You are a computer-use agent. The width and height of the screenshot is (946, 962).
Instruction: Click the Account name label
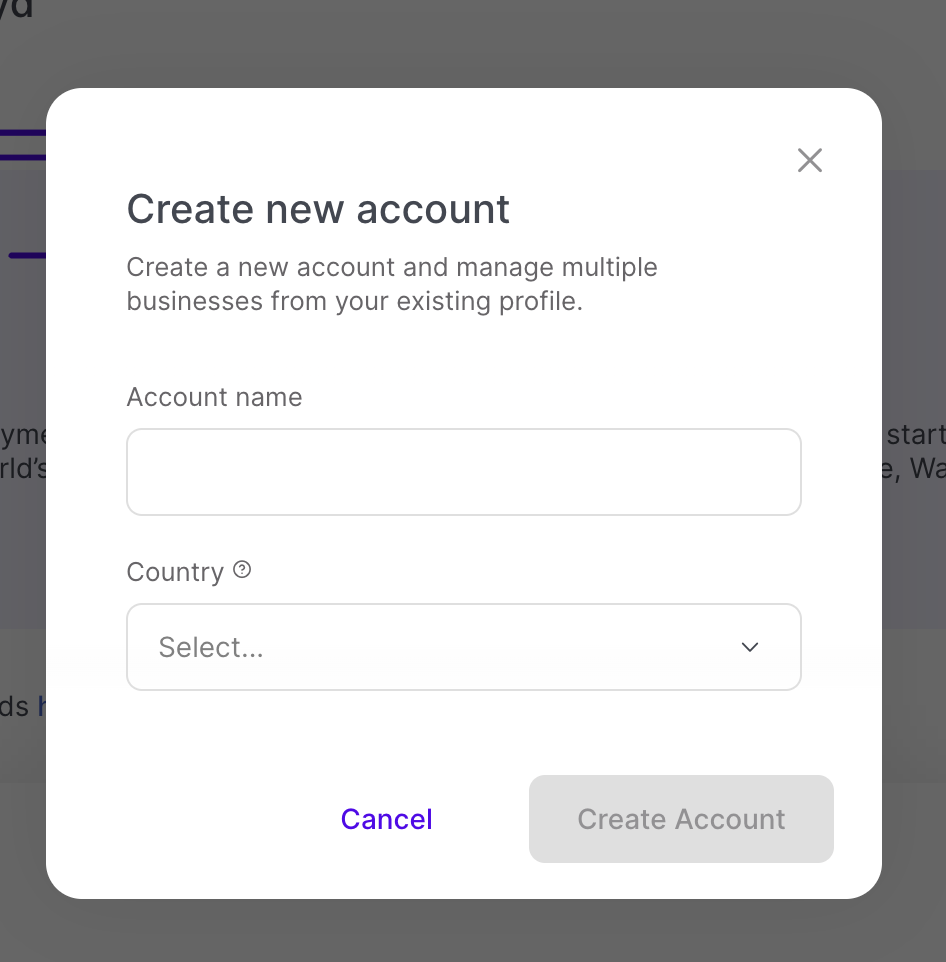tap(214, 397)
